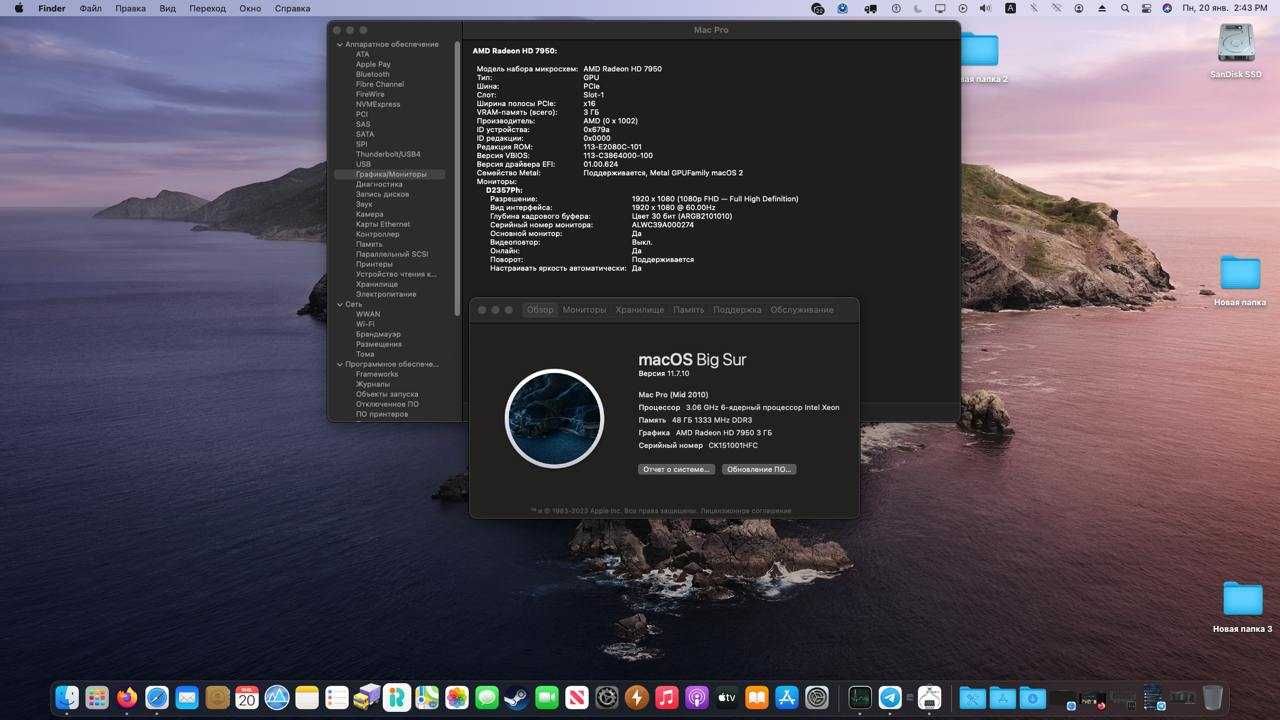The width and height of the screenshot is (1280, 720).
Task: Select Диагностика in sidebar
Action: (379, 184)
